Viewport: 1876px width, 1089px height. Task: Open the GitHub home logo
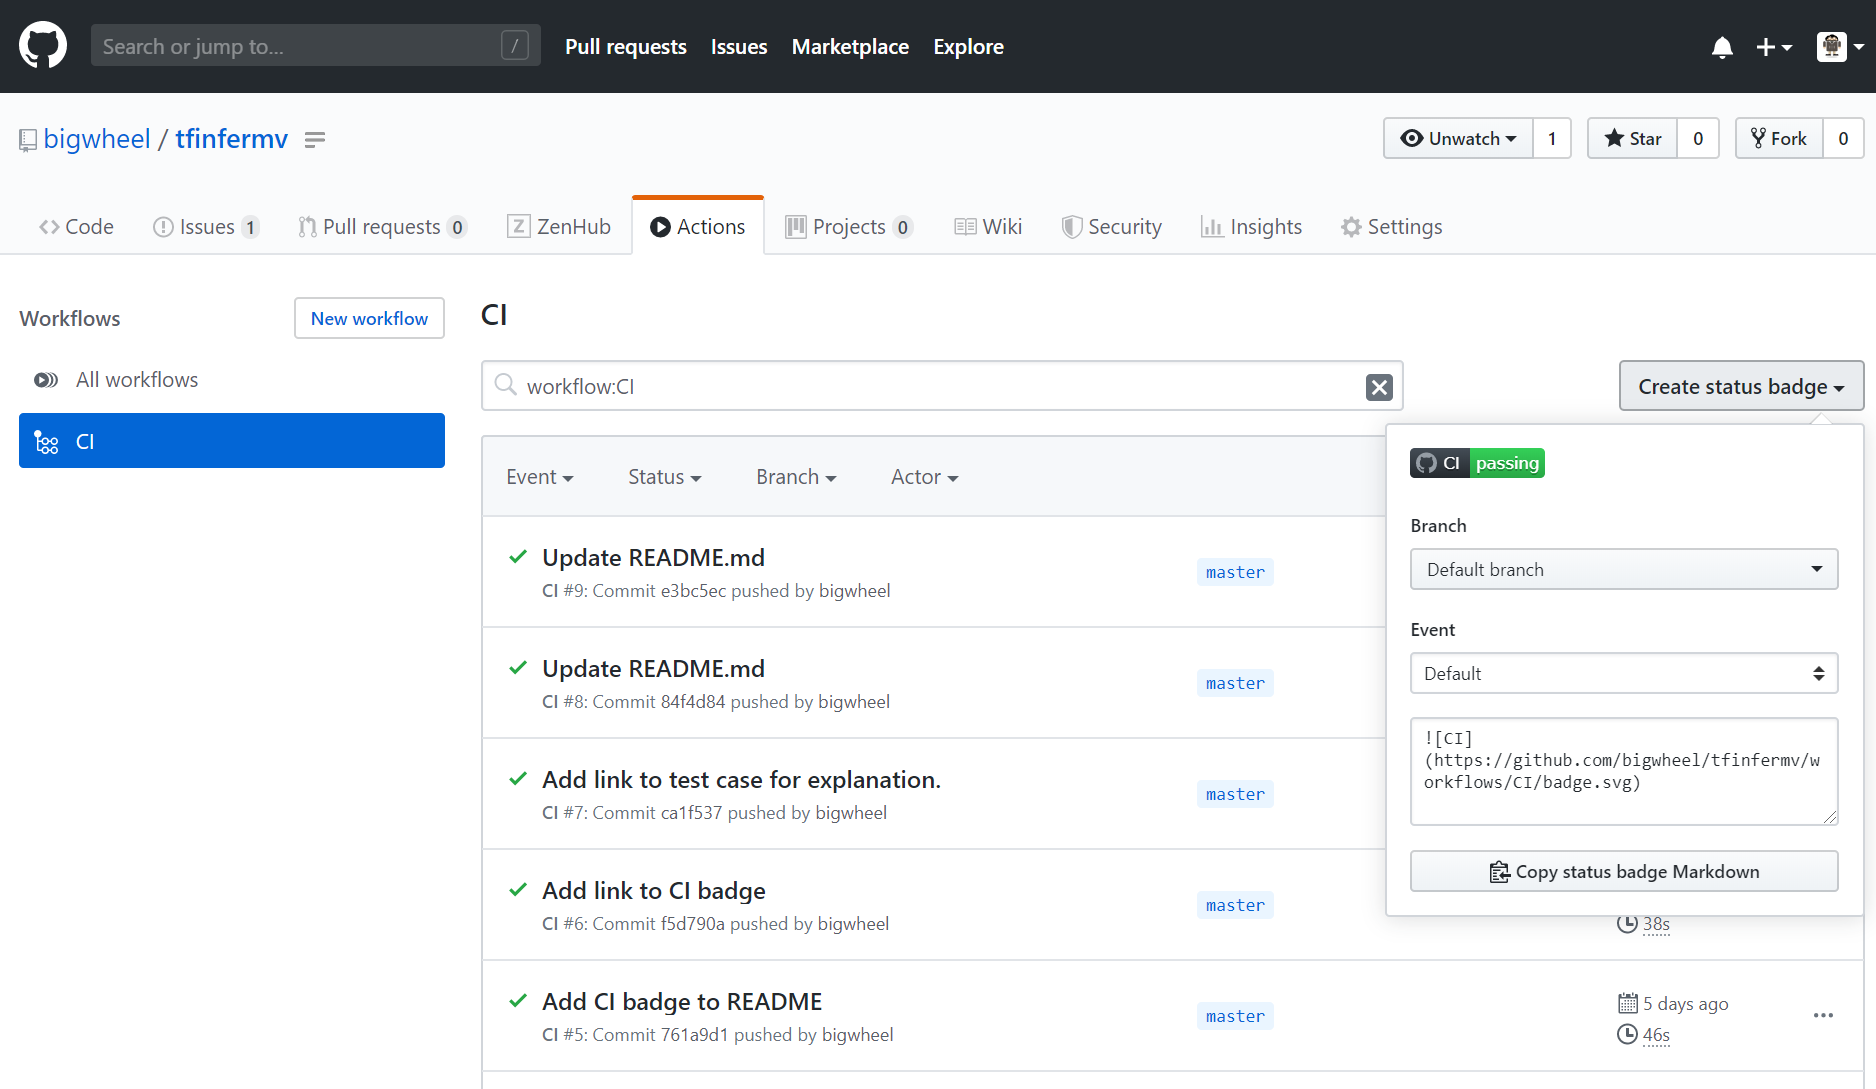tap(43, 46)
